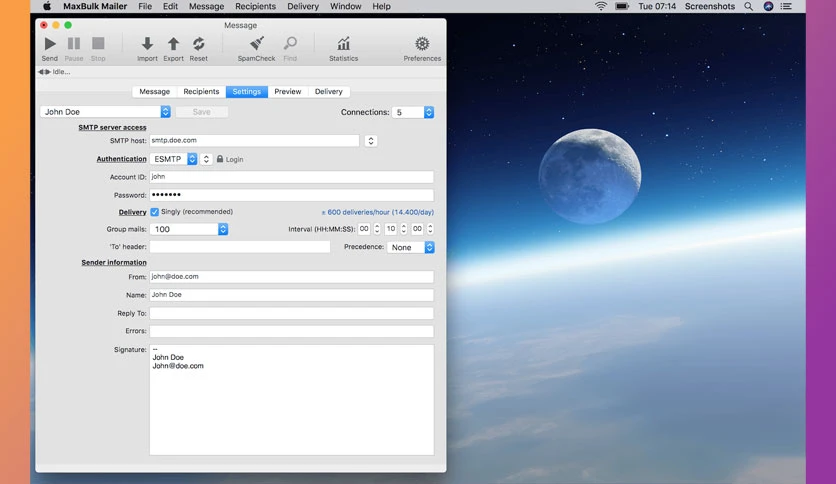The width and height of the screenshot is (836, 484).
Task: Click the interval hours stepper
Action: (x=377, y=229)
